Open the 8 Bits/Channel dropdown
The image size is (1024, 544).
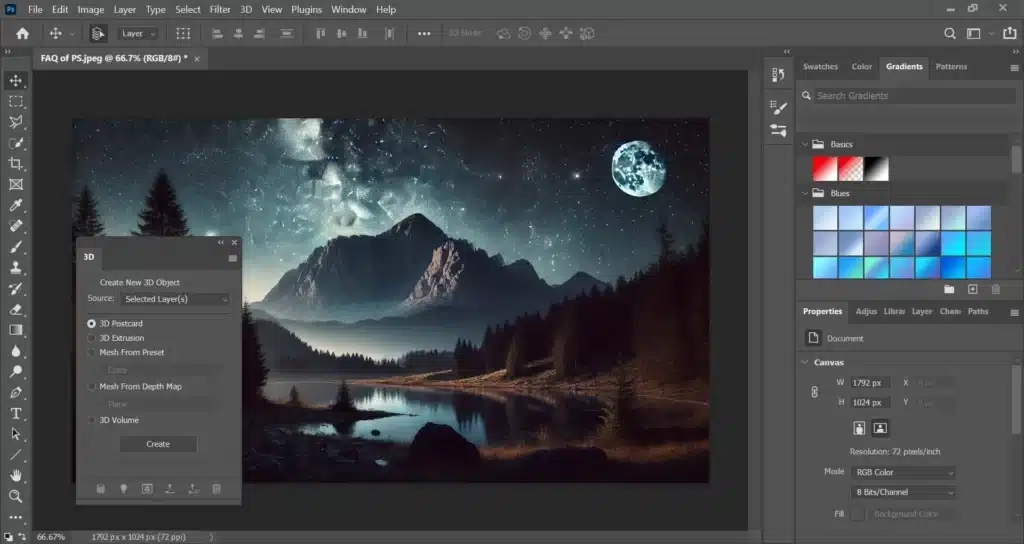point(904,492)
